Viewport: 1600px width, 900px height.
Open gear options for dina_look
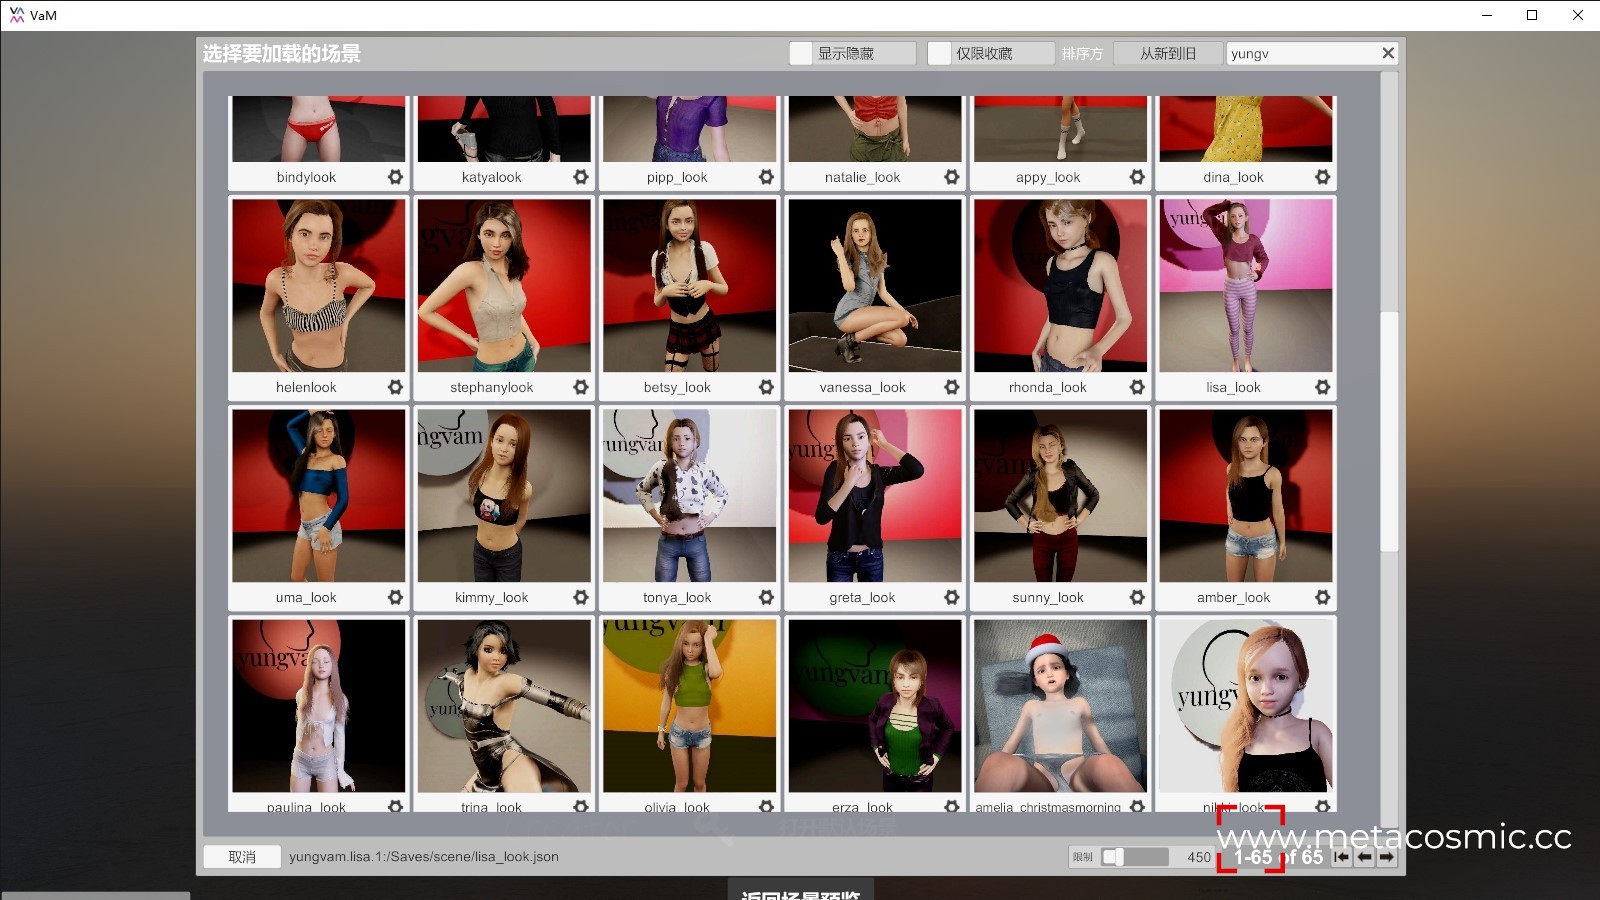pos(1323,177)
